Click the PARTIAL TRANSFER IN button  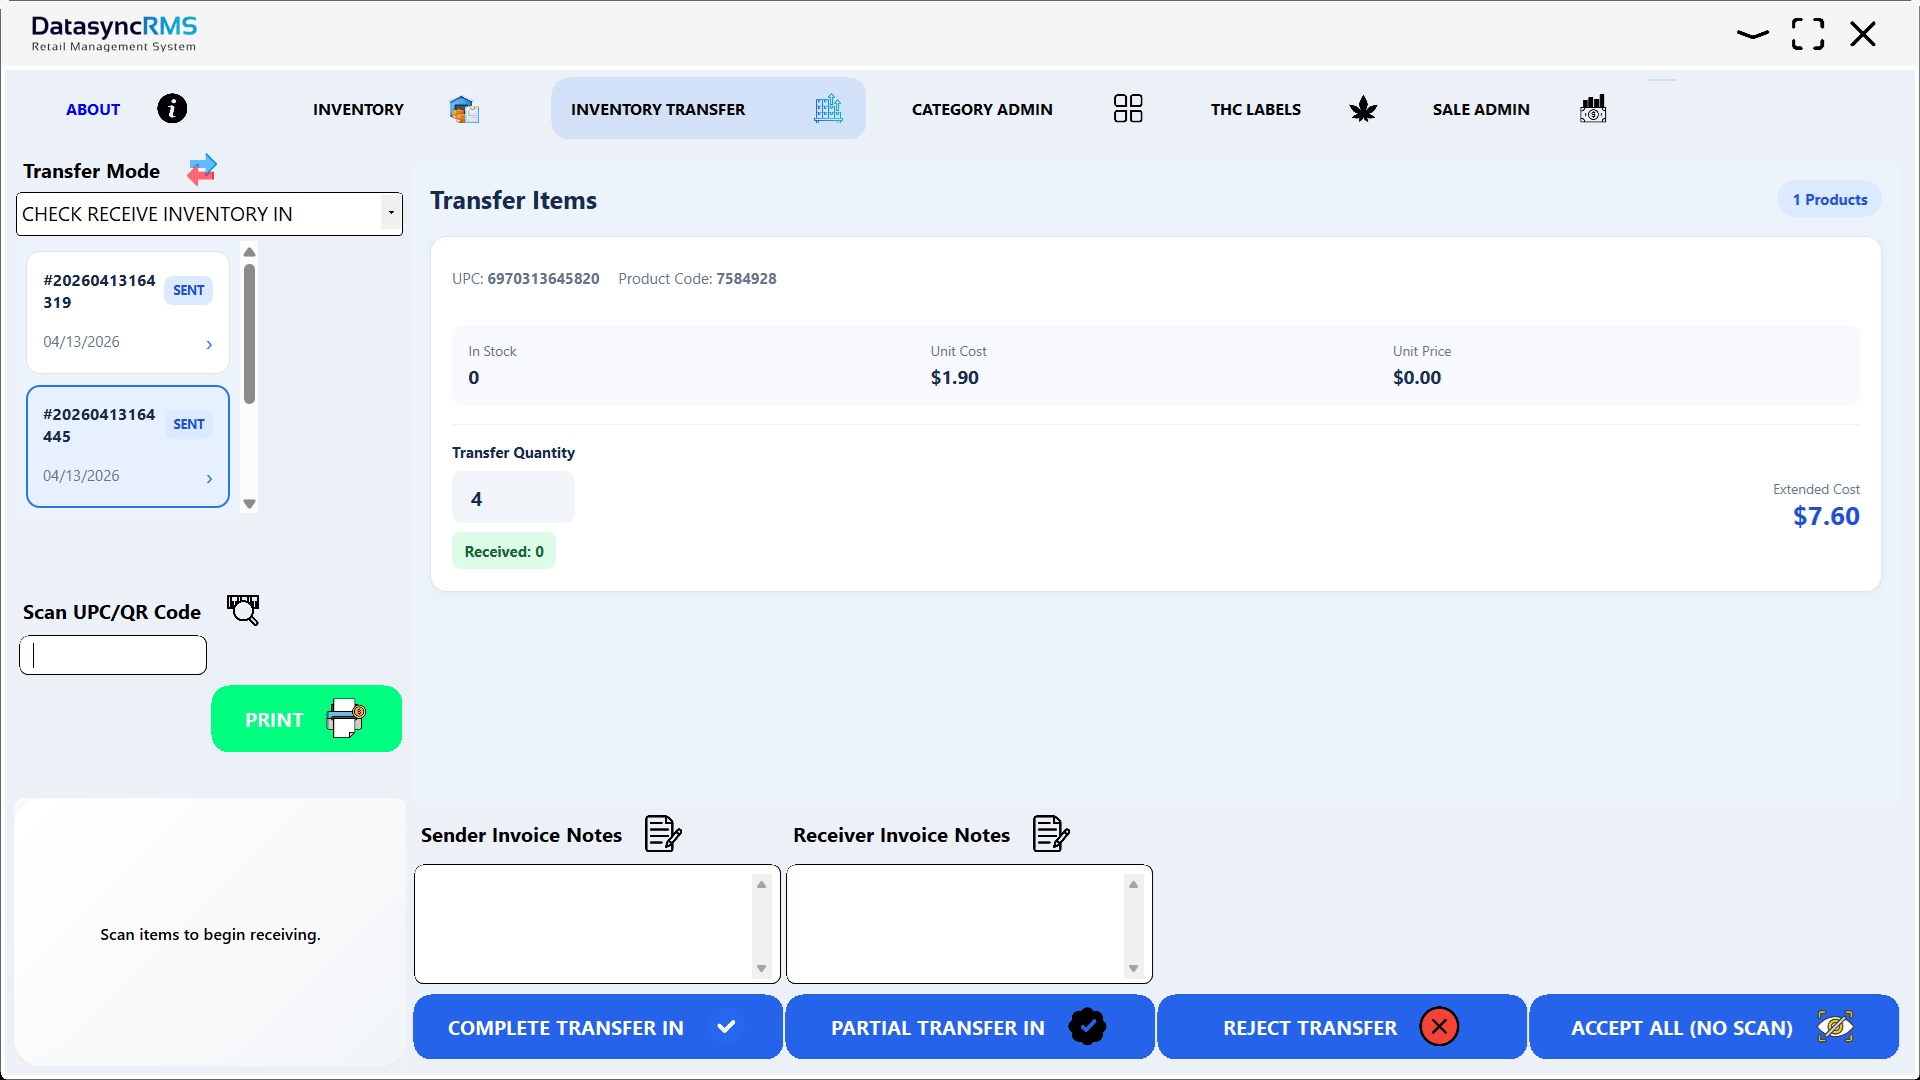pos(970,1027)
